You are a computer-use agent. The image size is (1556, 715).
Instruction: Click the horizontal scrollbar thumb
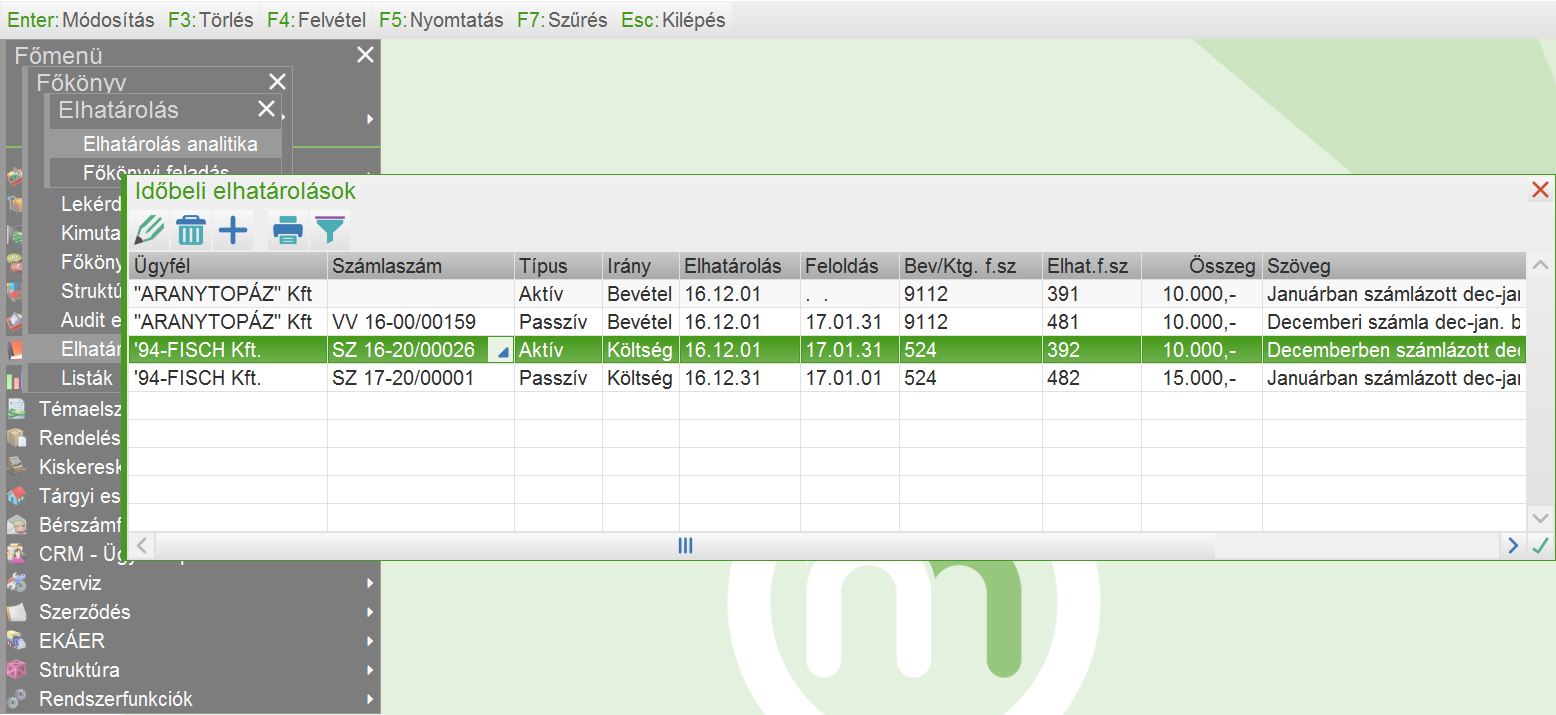point(685,546)
